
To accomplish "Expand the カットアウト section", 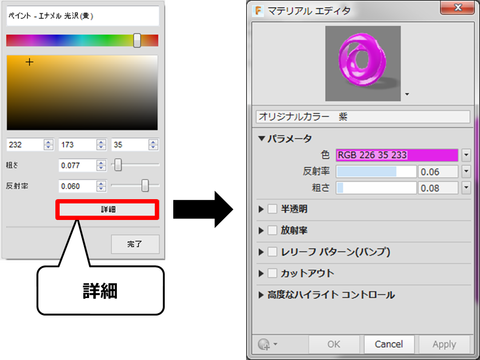I will point(261,274).
